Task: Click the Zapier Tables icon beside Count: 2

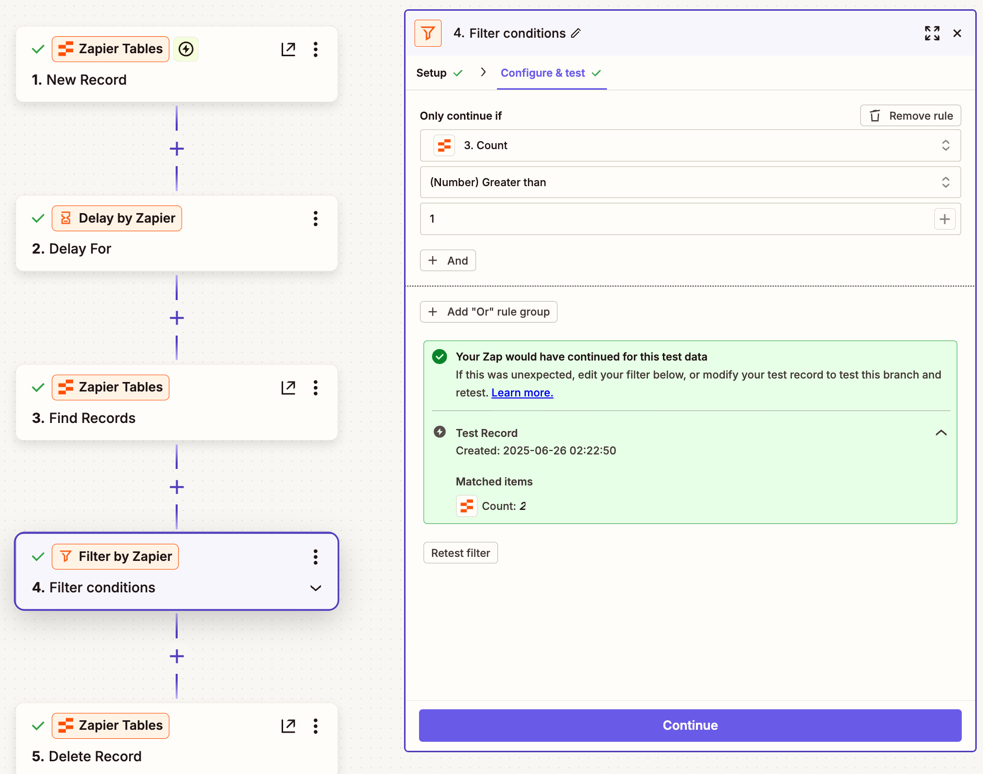Action: 466,506
